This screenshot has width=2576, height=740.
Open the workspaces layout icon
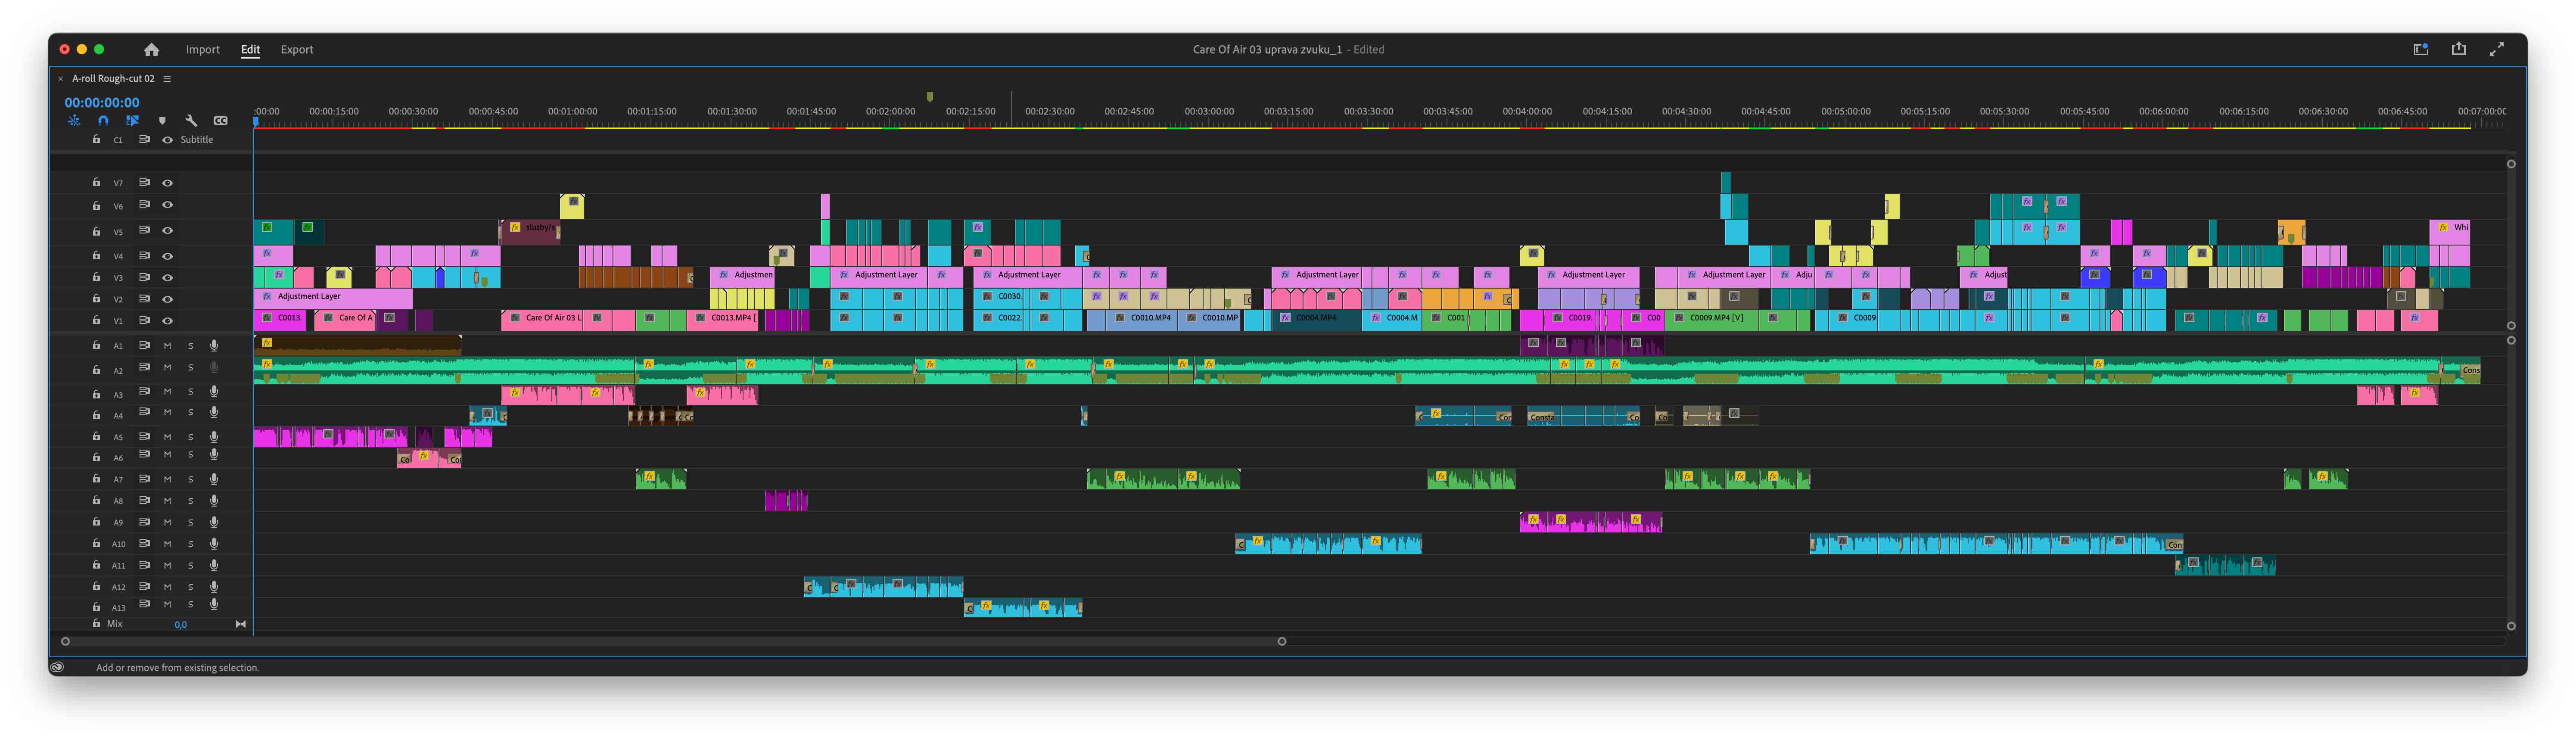[2421, 49]
